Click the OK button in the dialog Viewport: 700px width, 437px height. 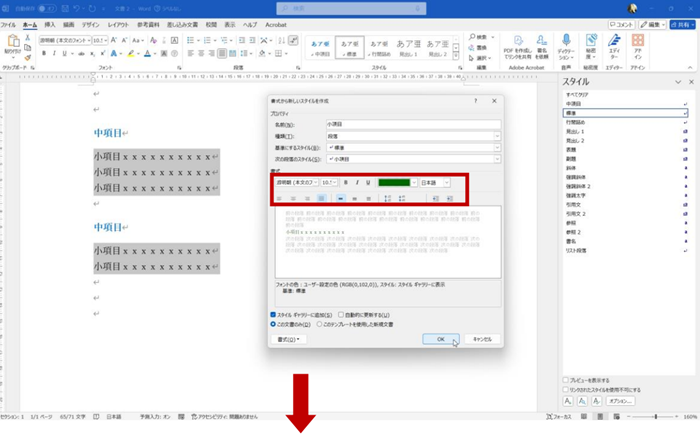point(440,339)
